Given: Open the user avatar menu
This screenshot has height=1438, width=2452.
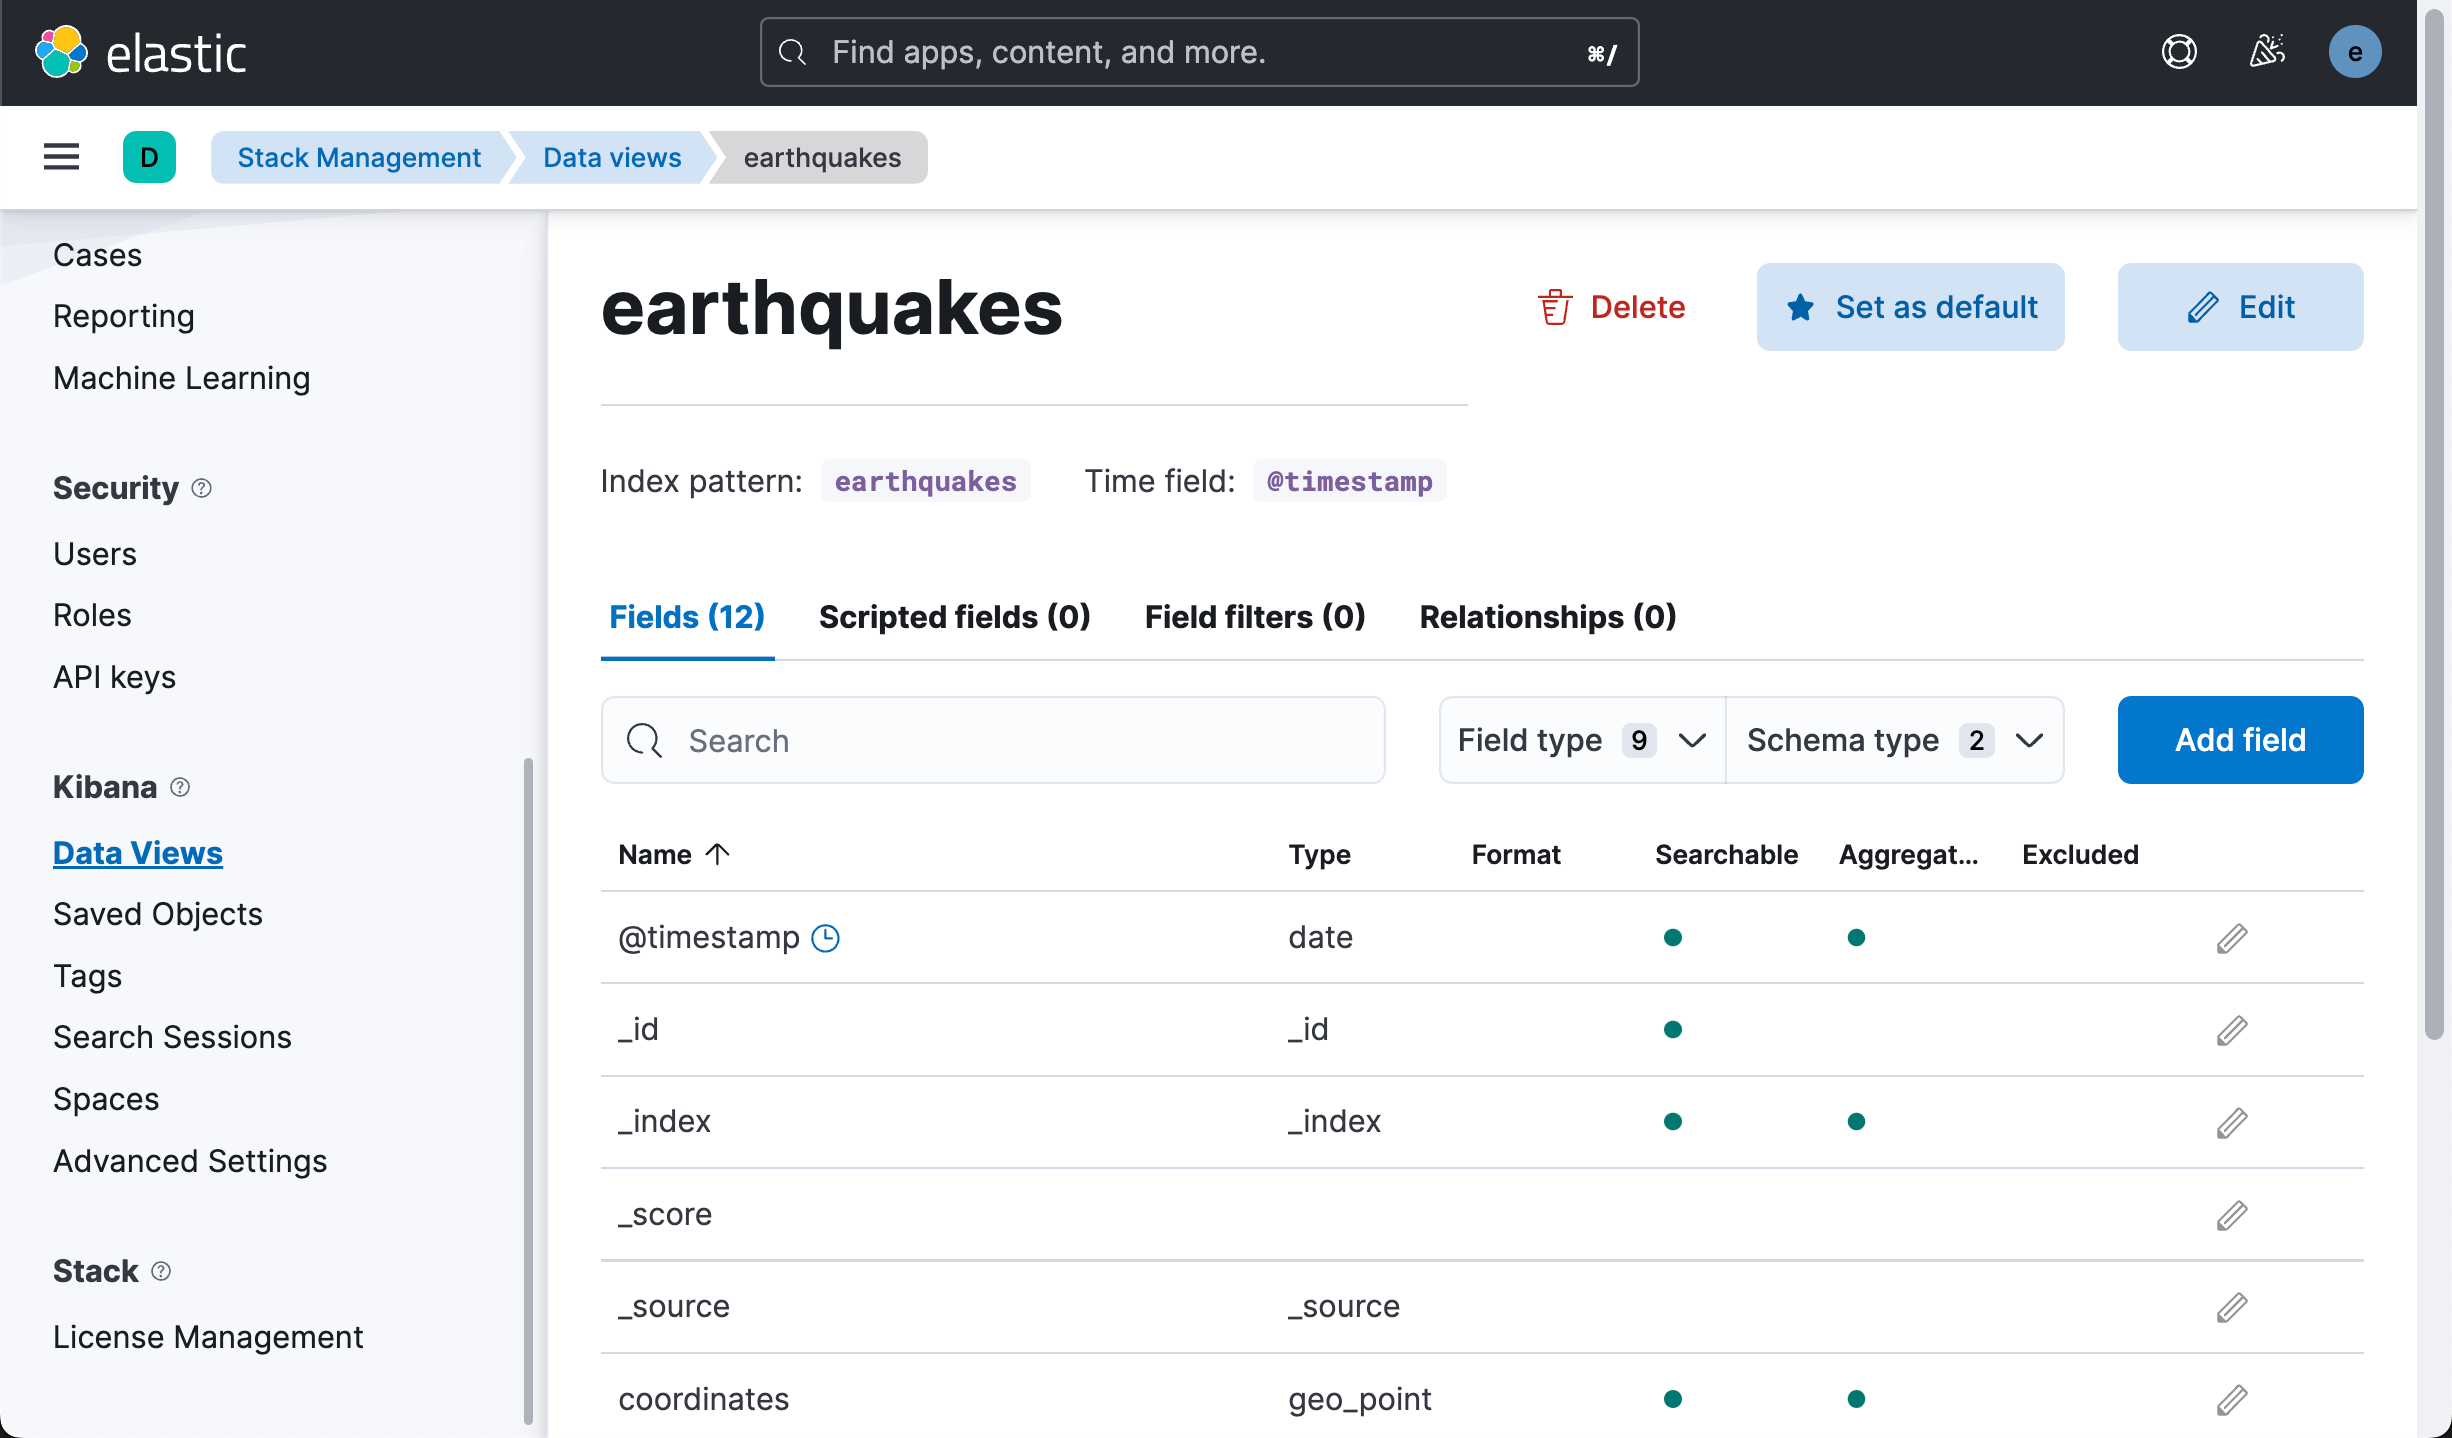Looking at the screenshot, I should (x=2354, y=52).
